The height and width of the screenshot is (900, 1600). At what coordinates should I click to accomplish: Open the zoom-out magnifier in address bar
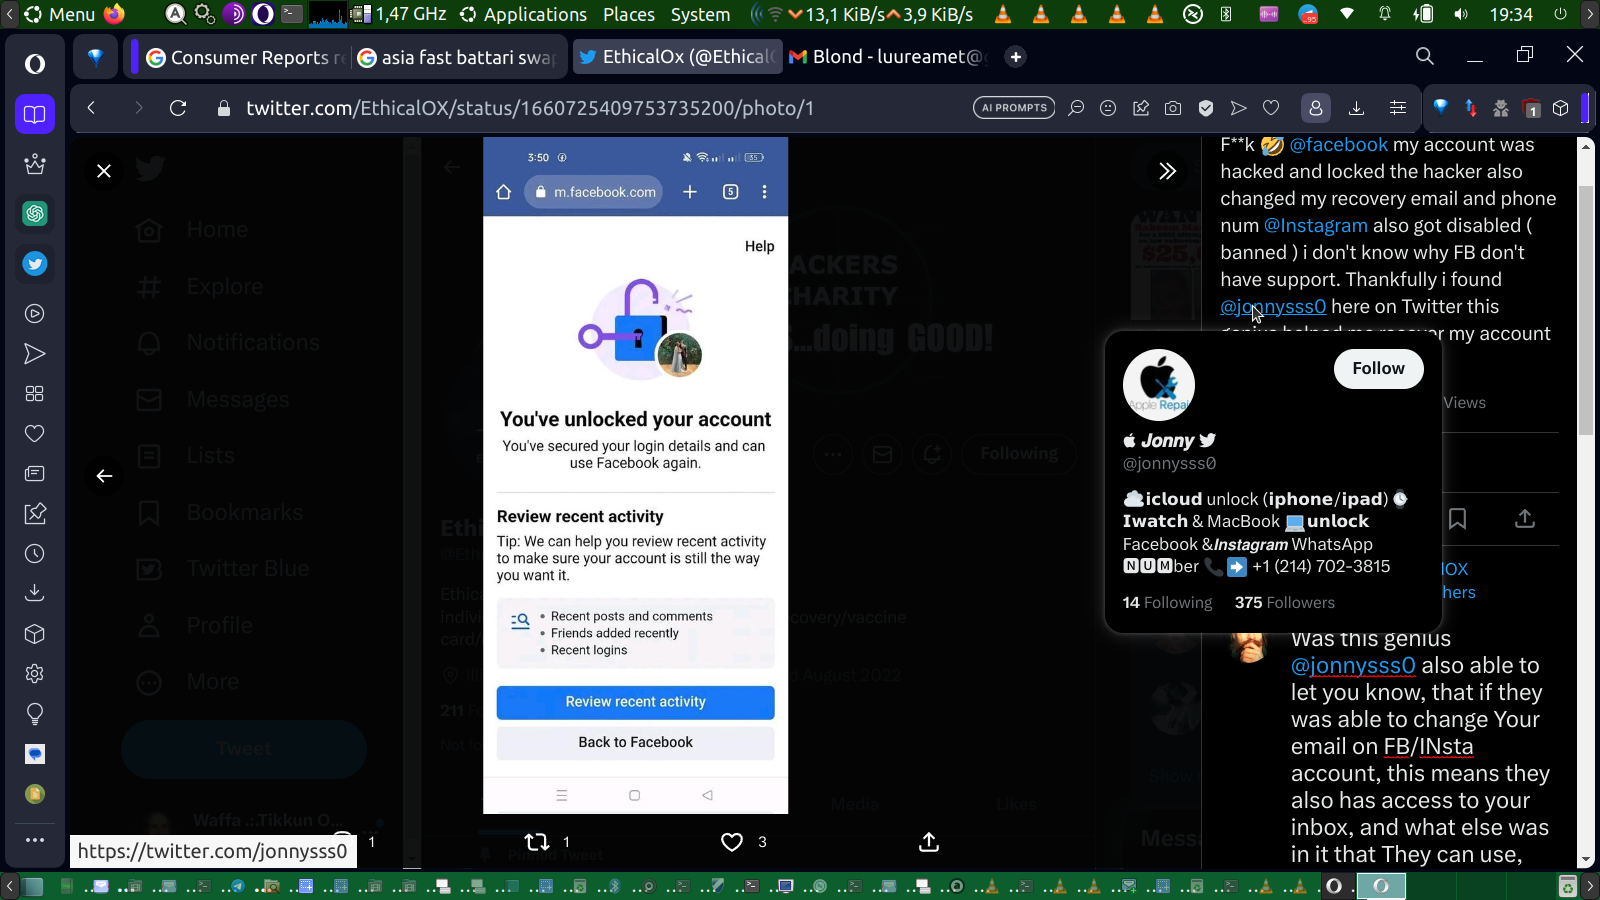coord(1076,108)
